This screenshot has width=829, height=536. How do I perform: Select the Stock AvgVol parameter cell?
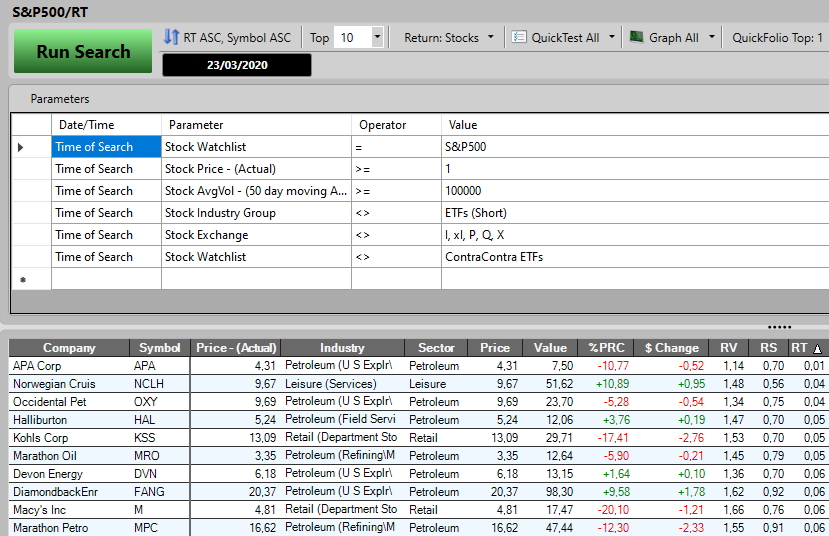coord(256,191)
